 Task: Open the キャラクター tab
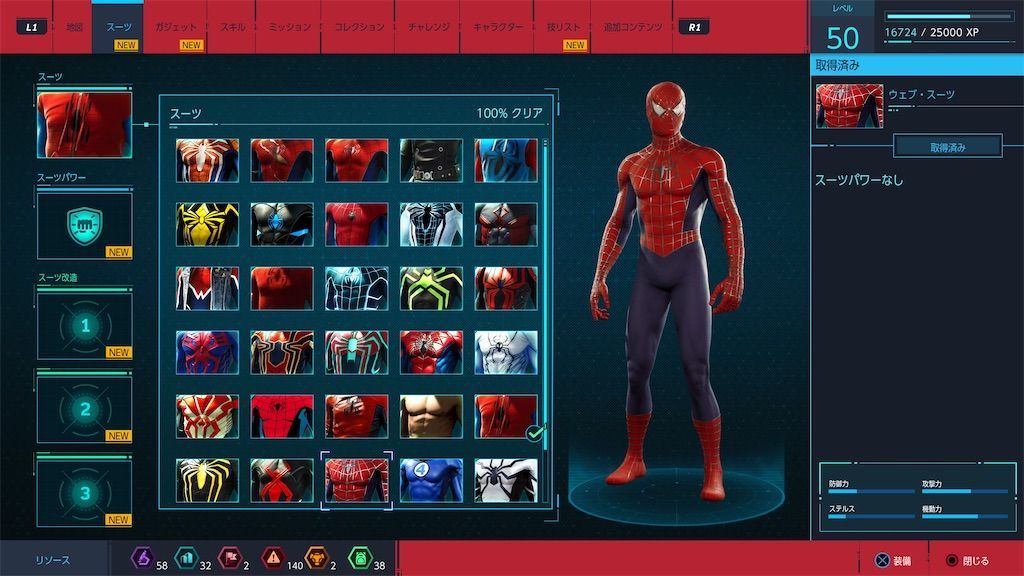click(x=498, y=27)
